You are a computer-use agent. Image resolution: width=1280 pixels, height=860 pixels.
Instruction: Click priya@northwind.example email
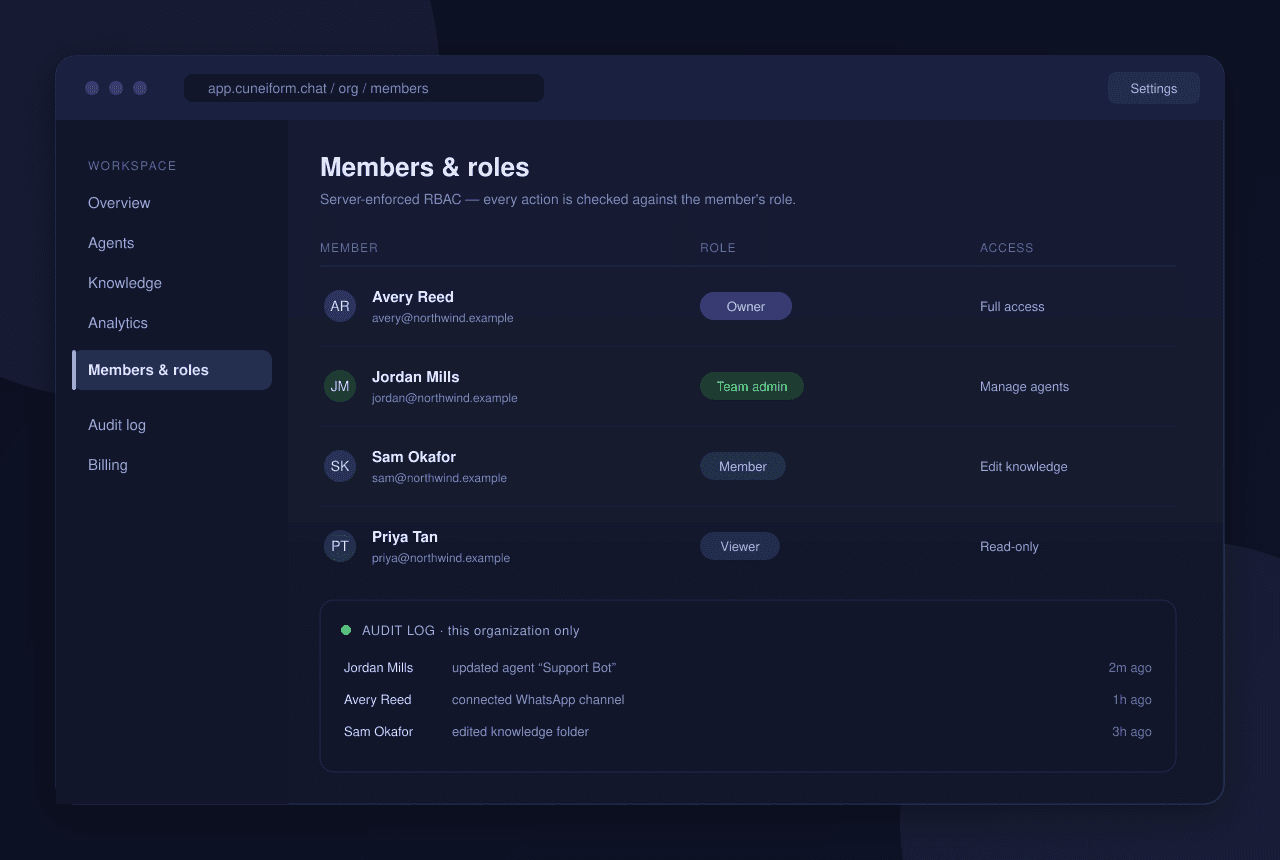point(441,558)
